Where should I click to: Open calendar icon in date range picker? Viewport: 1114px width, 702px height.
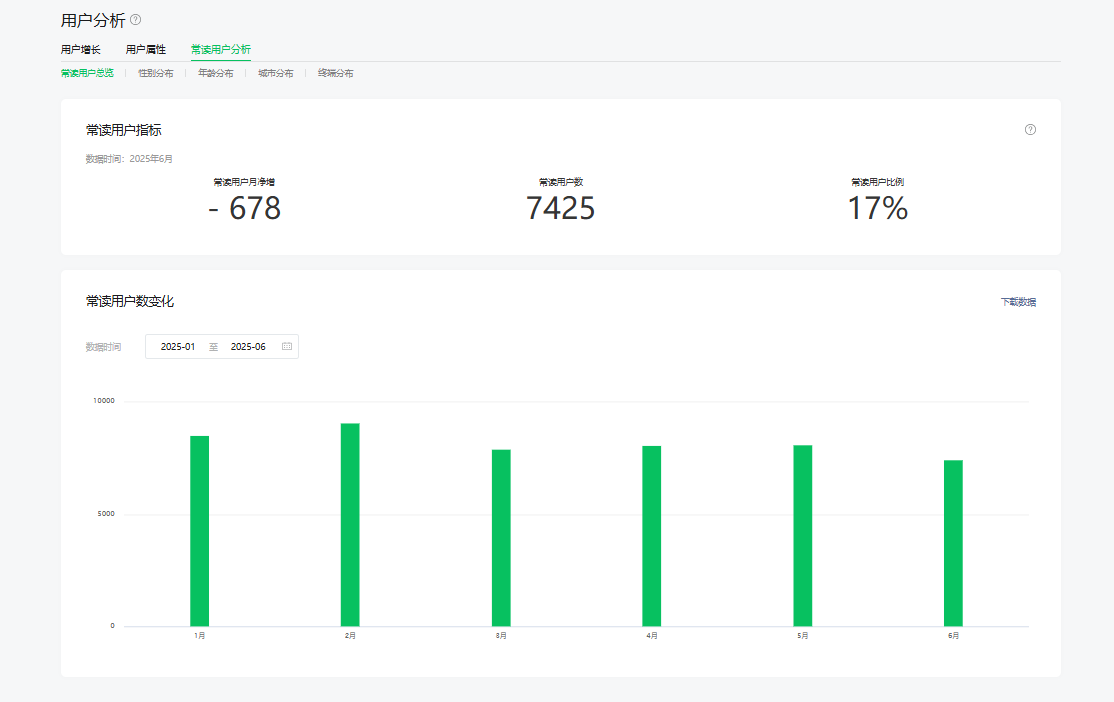287,347
